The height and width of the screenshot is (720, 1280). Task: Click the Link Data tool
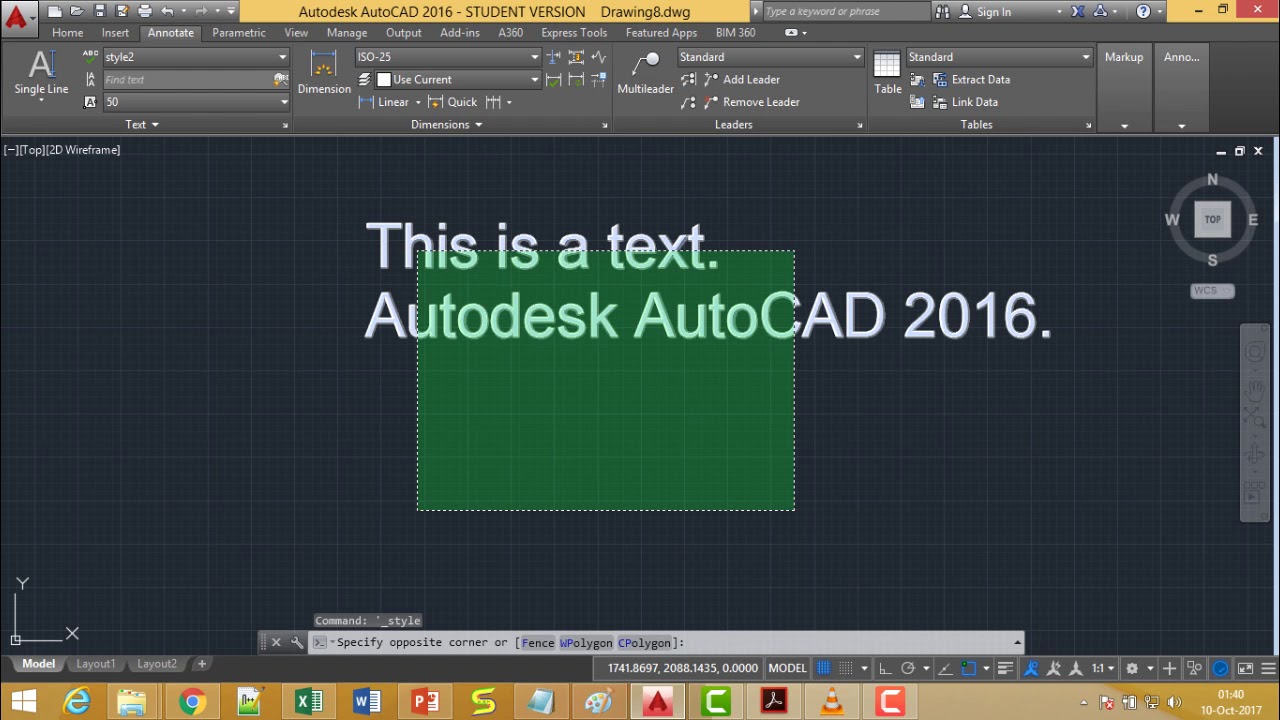coord(965,102)
